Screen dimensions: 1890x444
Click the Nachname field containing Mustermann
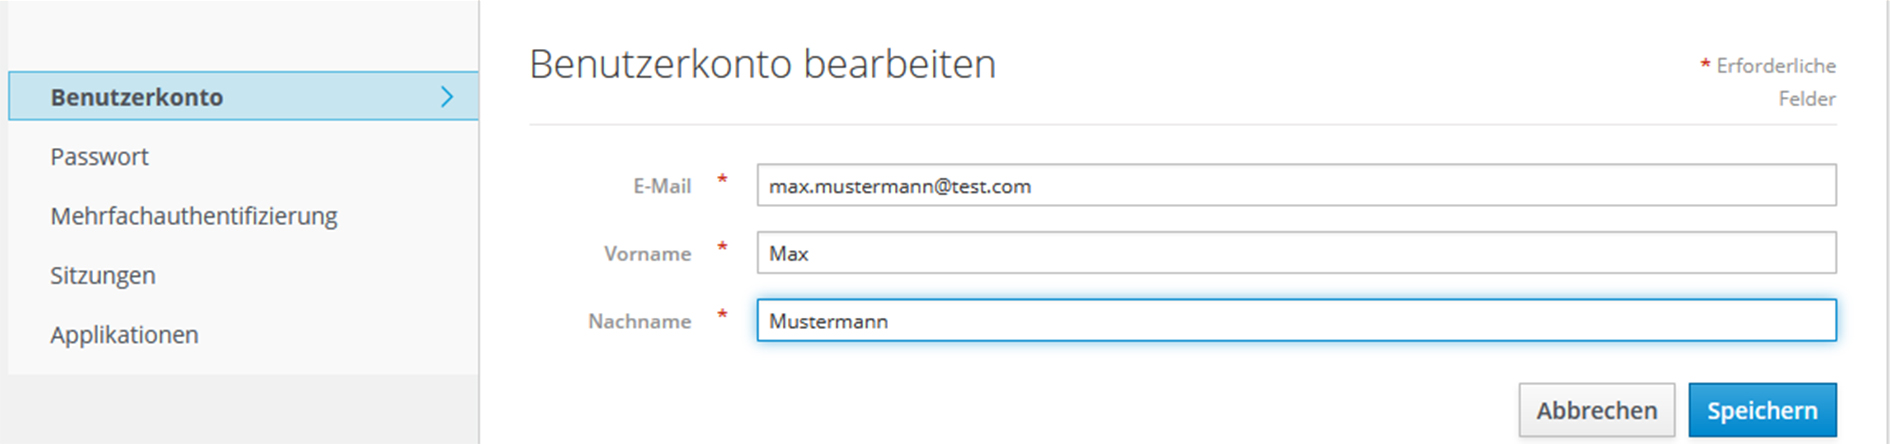(1295, 321)
